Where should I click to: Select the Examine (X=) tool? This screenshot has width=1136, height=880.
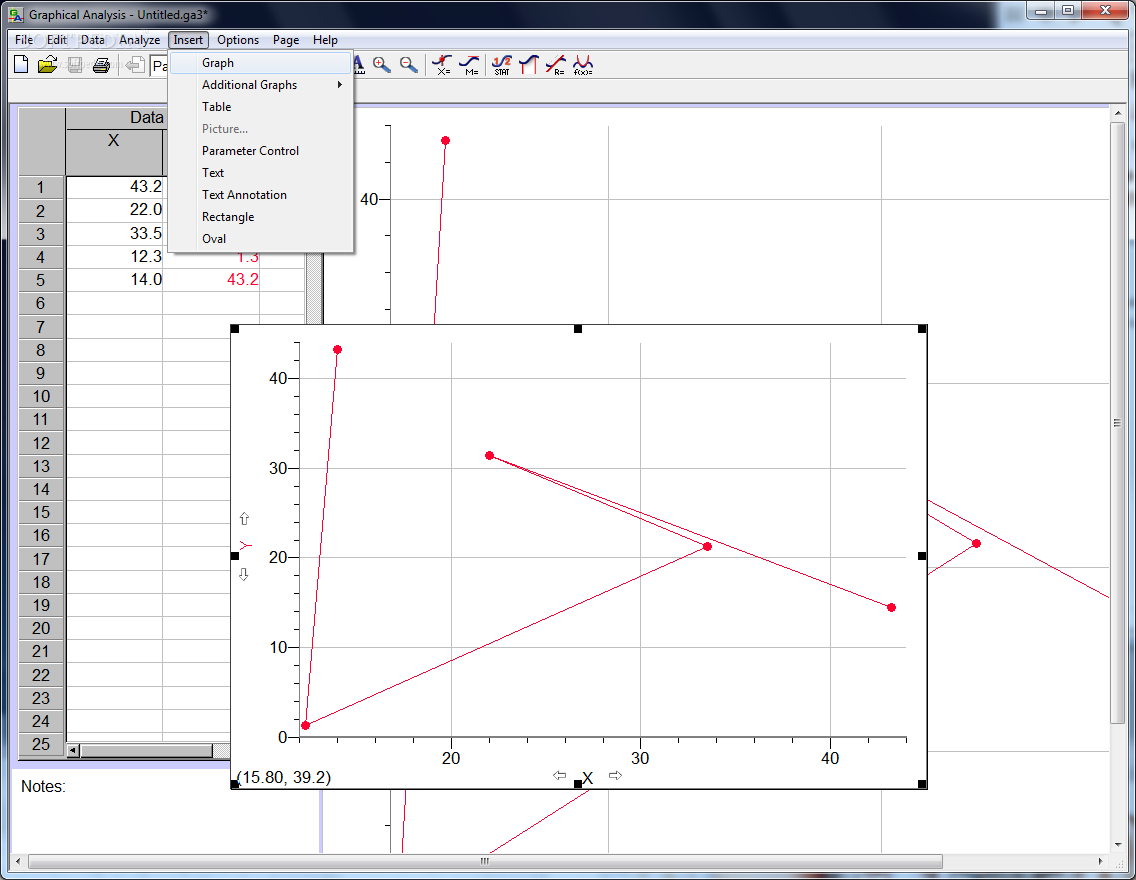click(442, 65)
